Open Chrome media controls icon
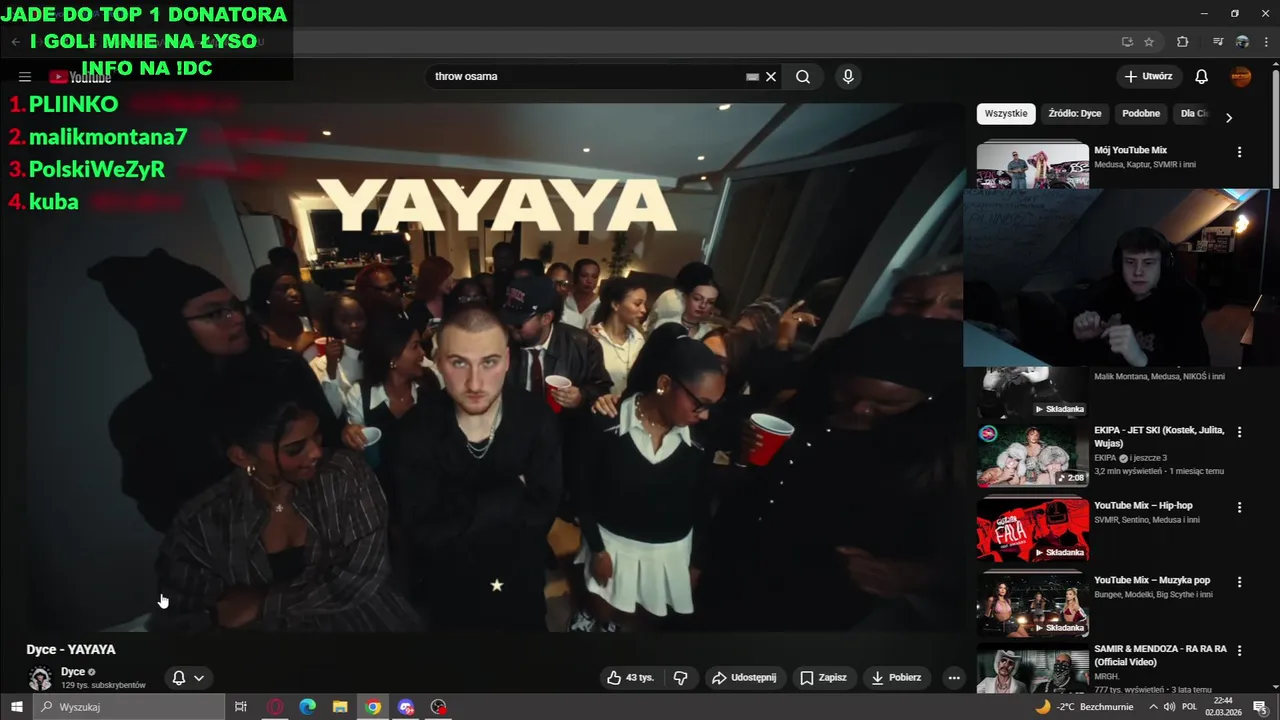 pyautogui.click(x=1218, y=42)
